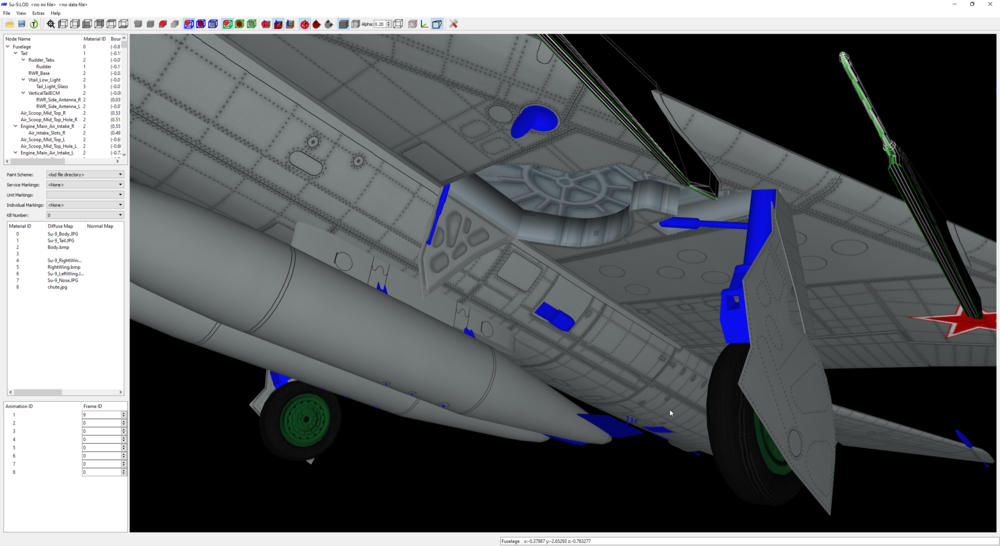Click the green circular reload icon
Image resolution: width=1000 pixels, height=546 pixels.
coord(34,24)
